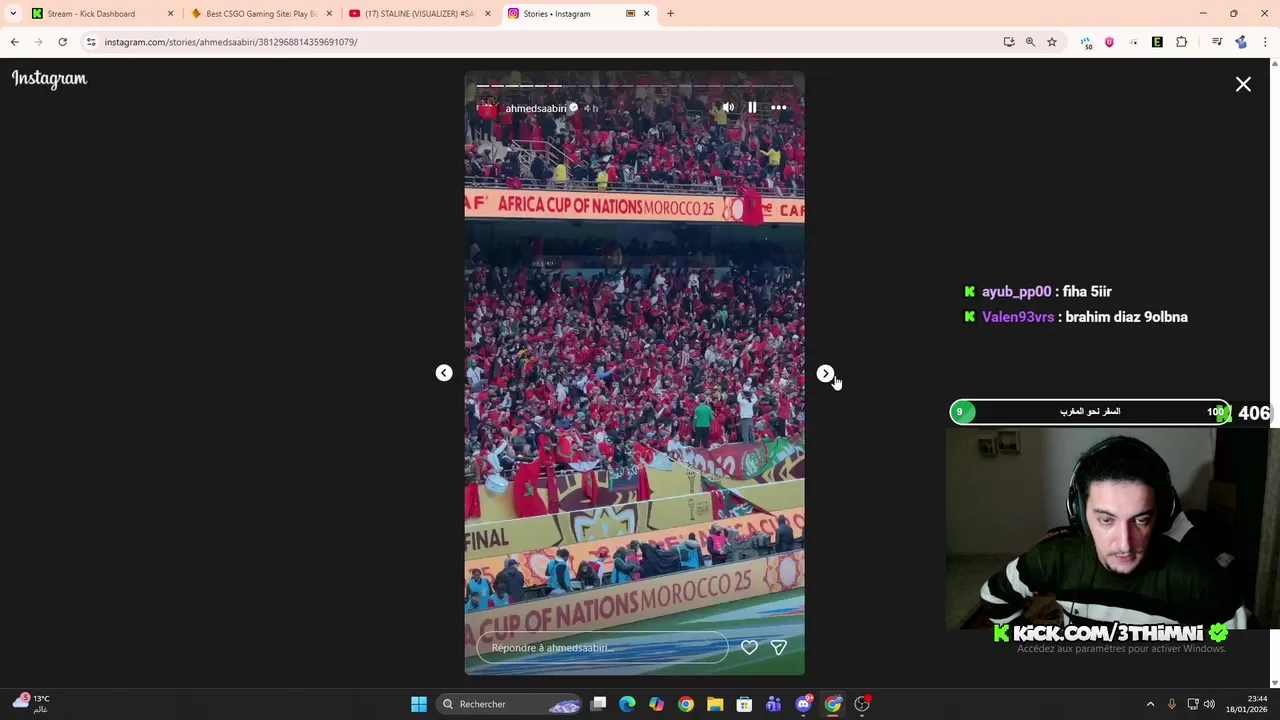1280x720 pixels.
Task: Click the install/cast icon in address bar
Action: click(x=1009, y=42)
